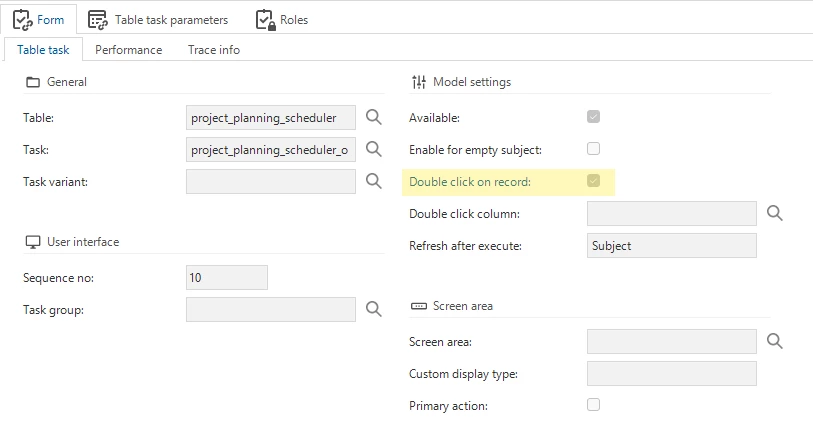Click the Table task tab

tap(43, 50)
